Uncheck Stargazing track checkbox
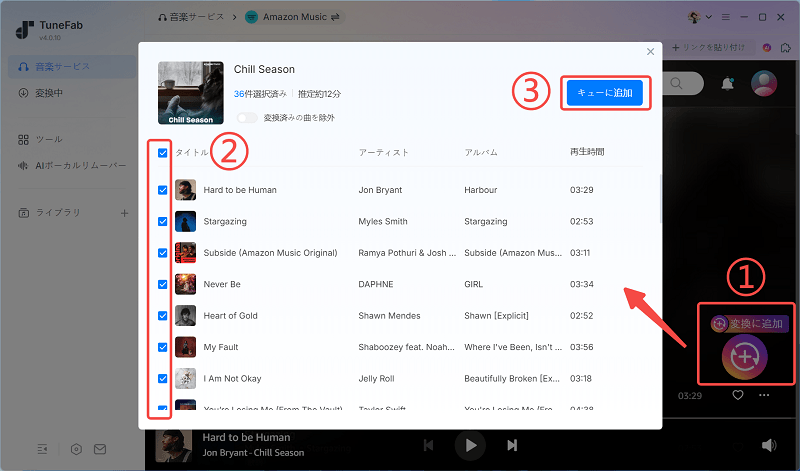The height and width of the screenshot is (471, 800). click(163, 221)
